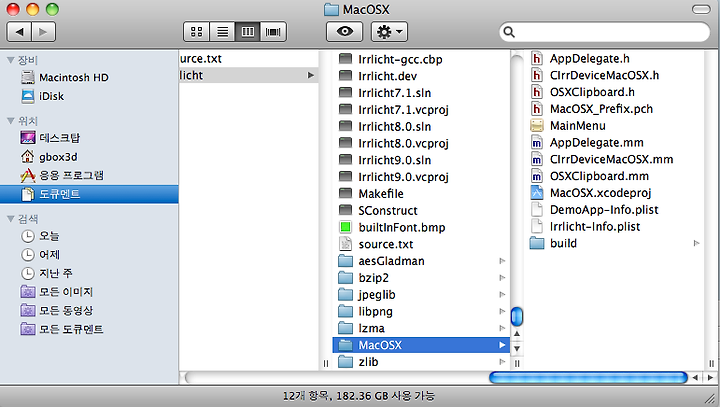
Task: Expand the lzma folder arrow
Action: coord(502,328)
